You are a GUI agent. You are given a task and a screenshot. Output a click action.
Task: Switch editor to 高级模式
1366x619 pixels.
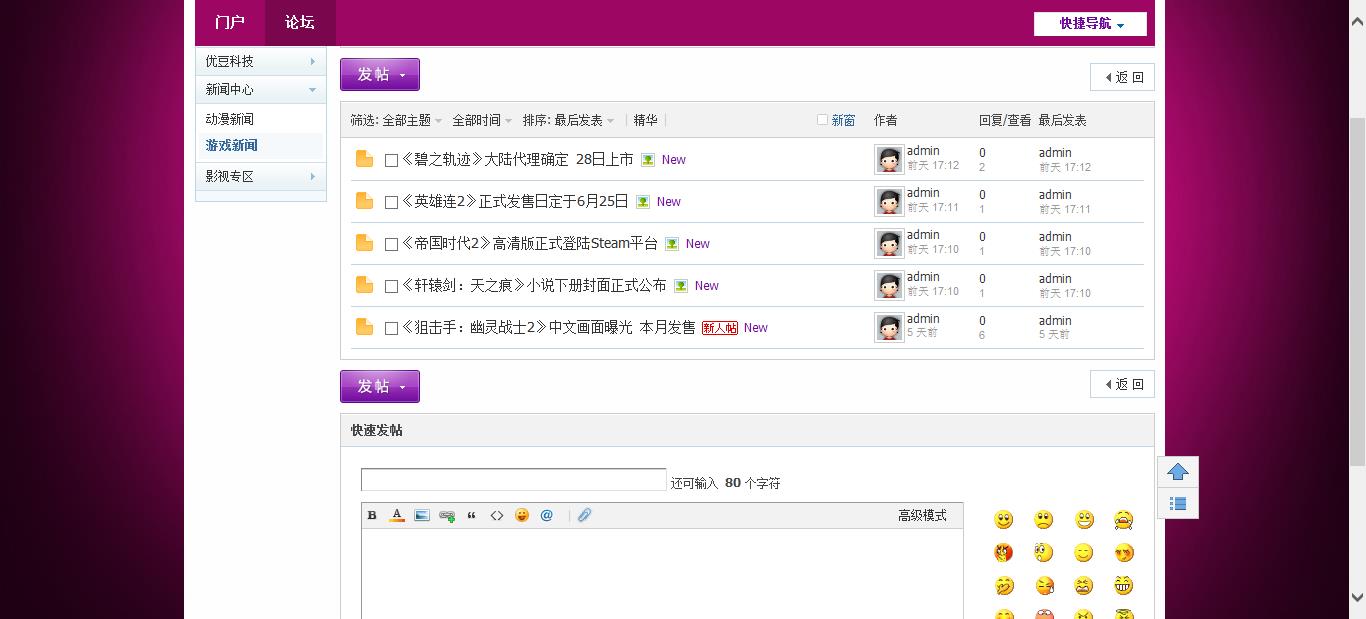click(922, 515)
